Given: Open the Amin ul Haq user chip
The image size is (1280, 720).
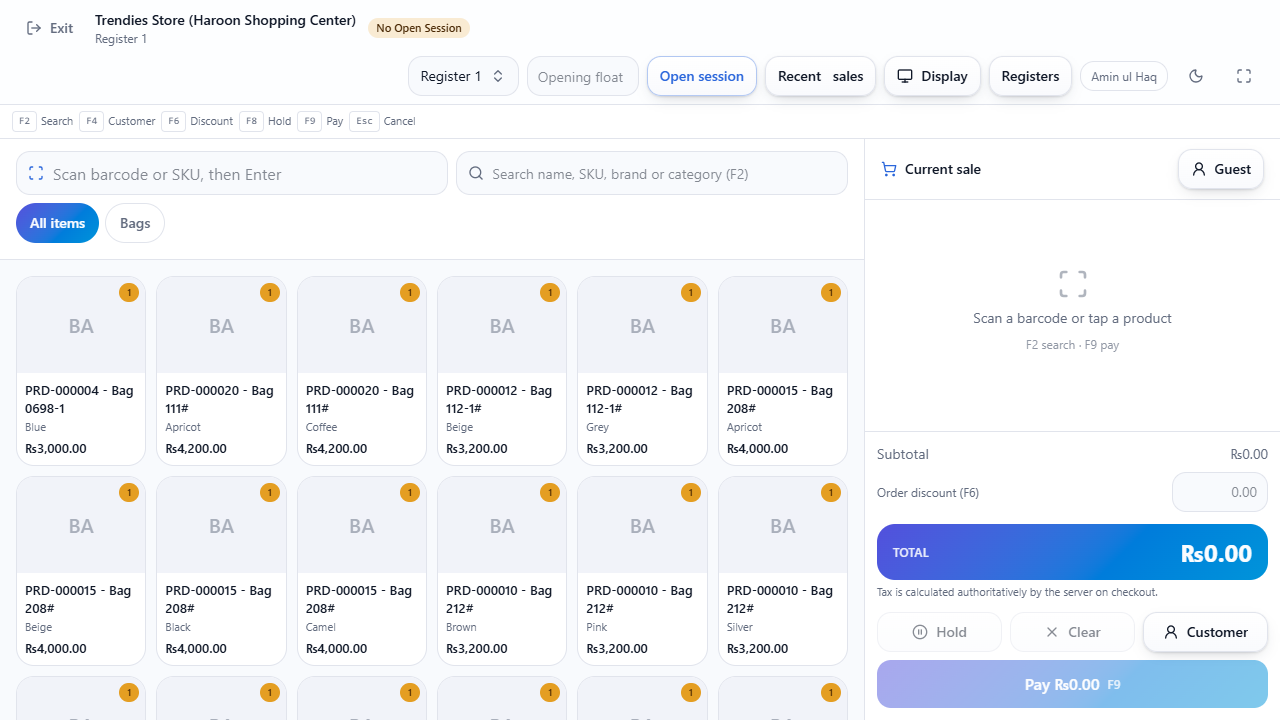Looking at the screenshot, I should [1124, 77].
